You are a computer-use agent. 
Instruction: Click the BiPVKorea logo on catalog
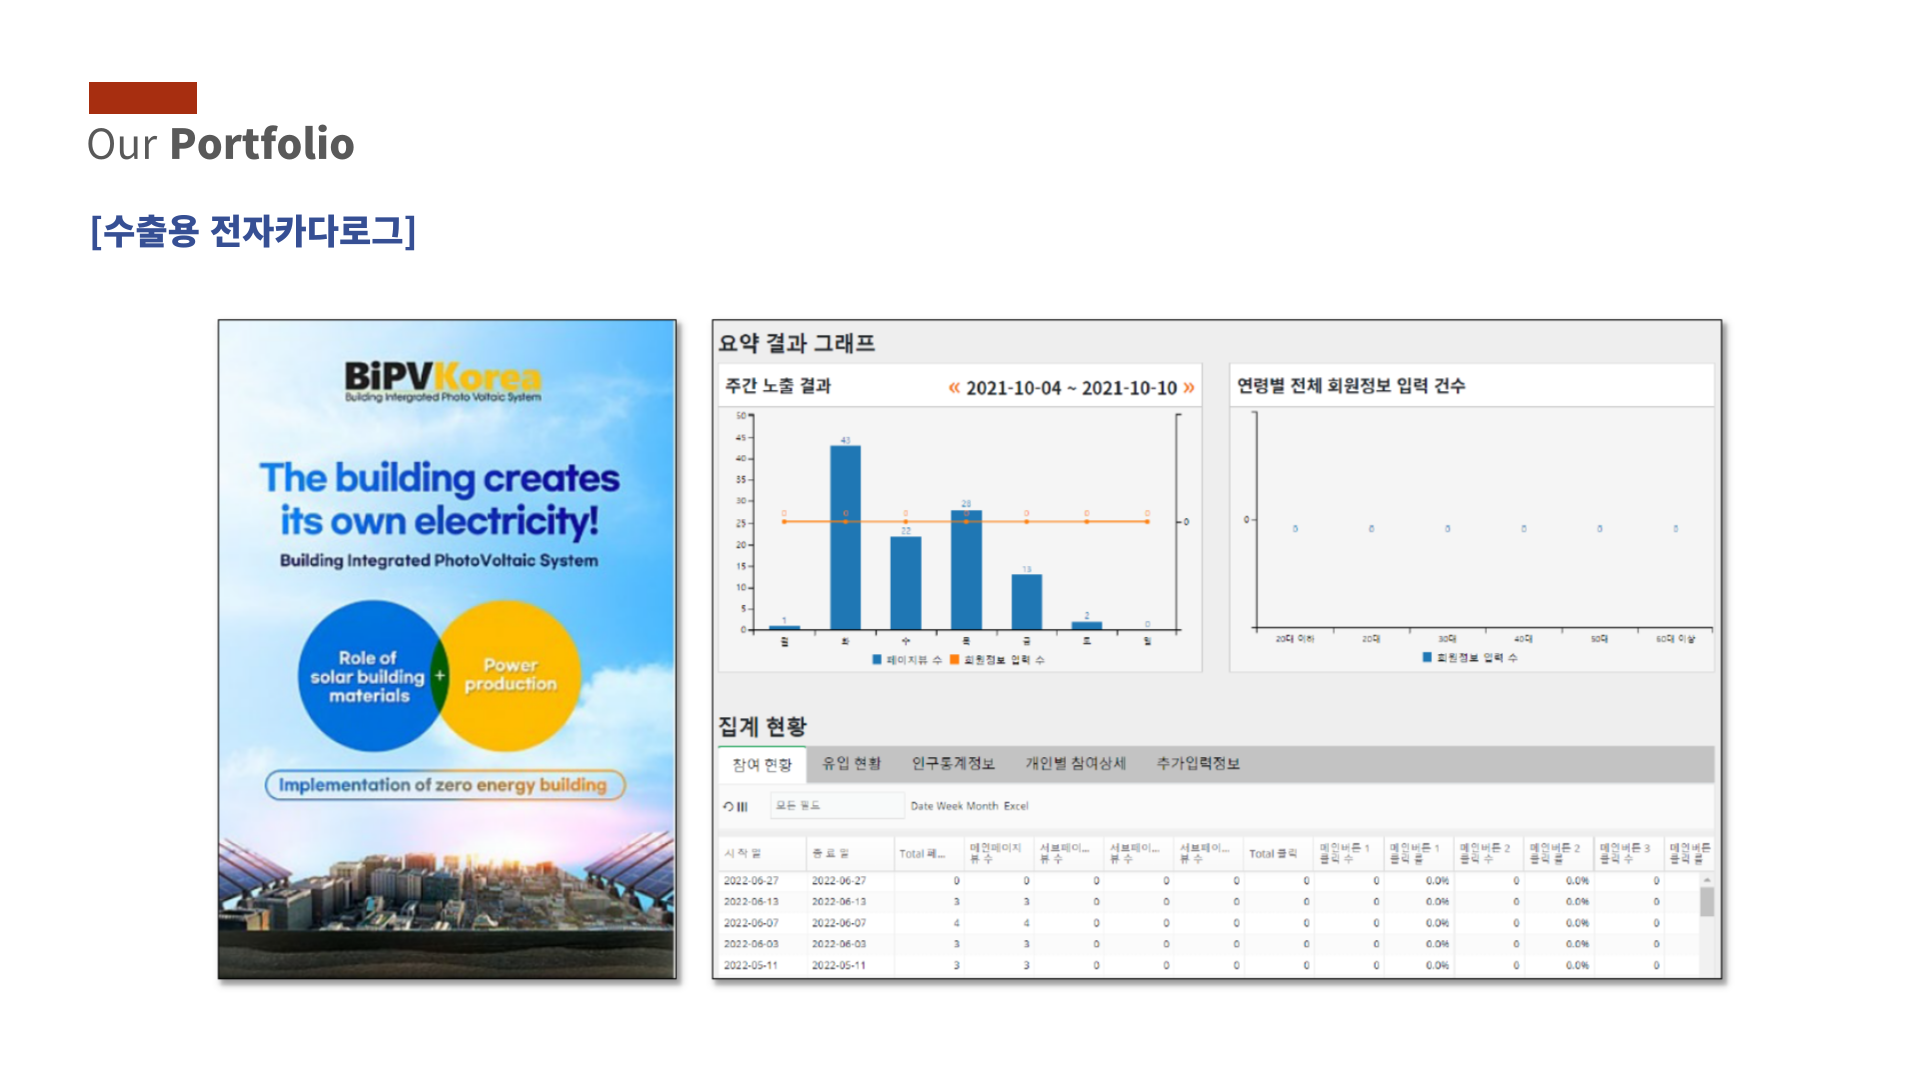click(443, 381)
